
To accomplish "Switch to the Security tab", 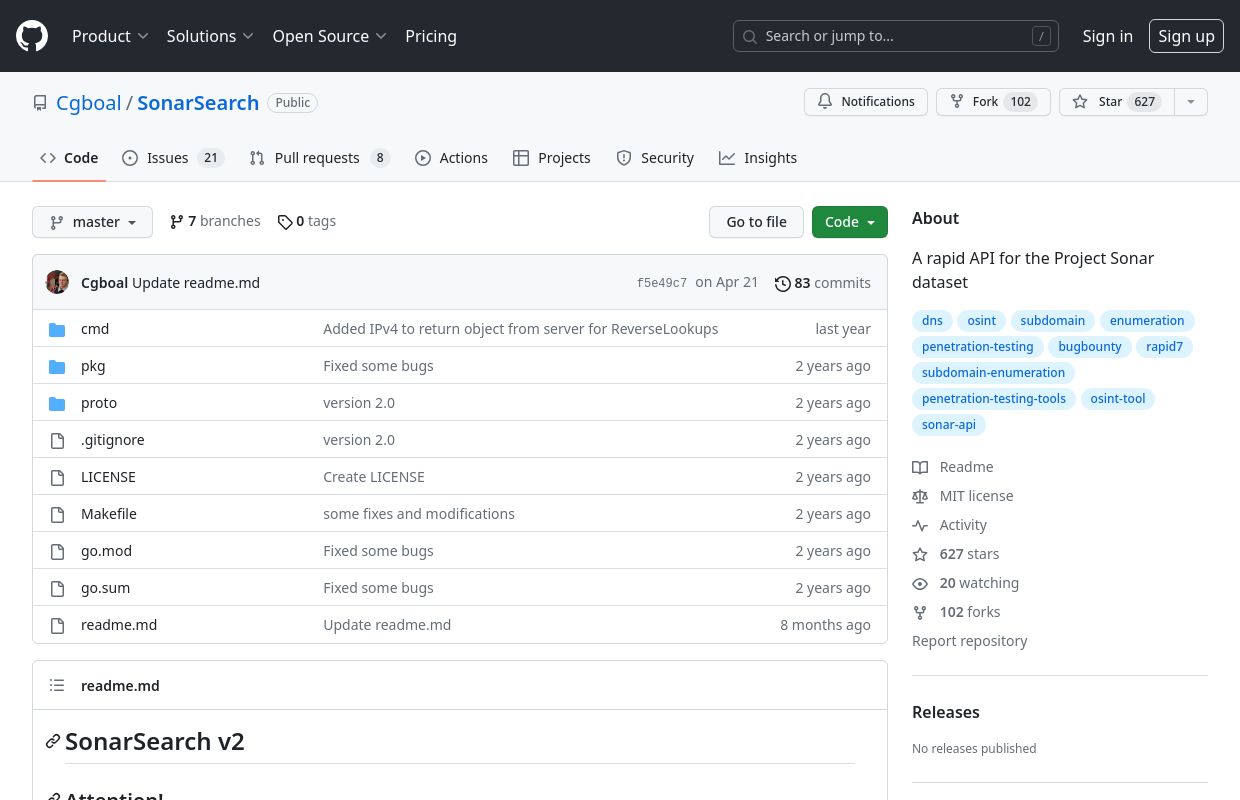I will click(x=655, y=158).
